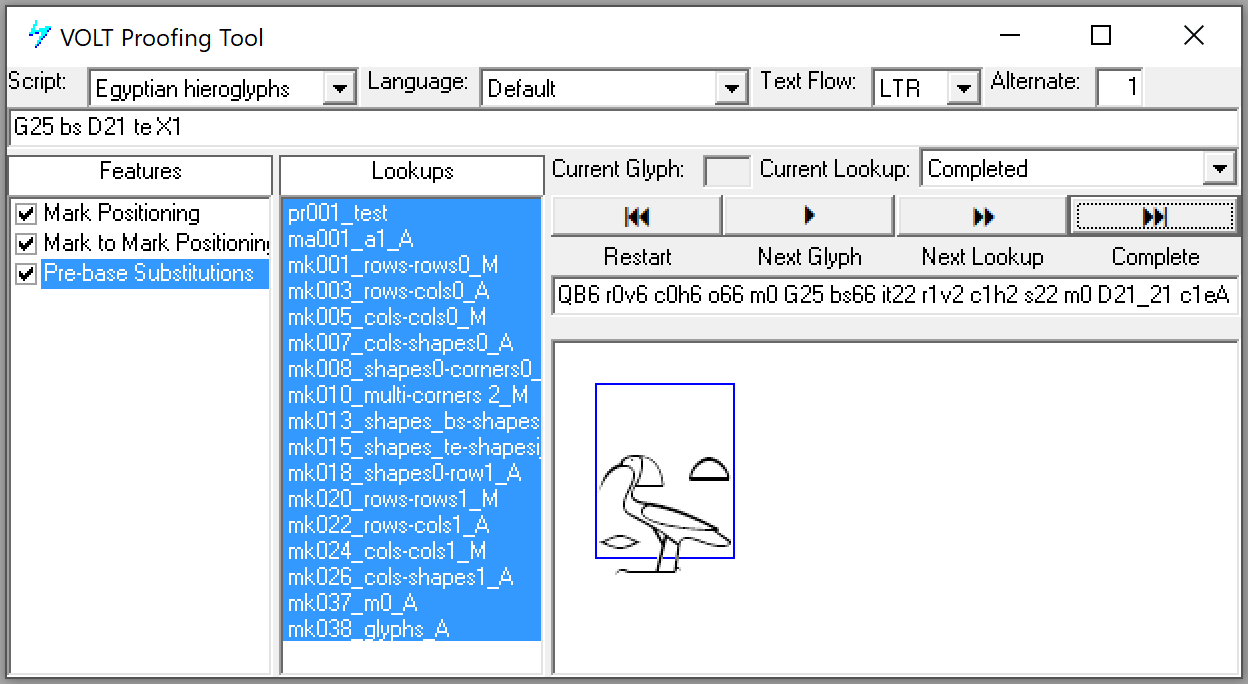Open the Current Lookup dropdown showing Completed

tap(1220, 168)
